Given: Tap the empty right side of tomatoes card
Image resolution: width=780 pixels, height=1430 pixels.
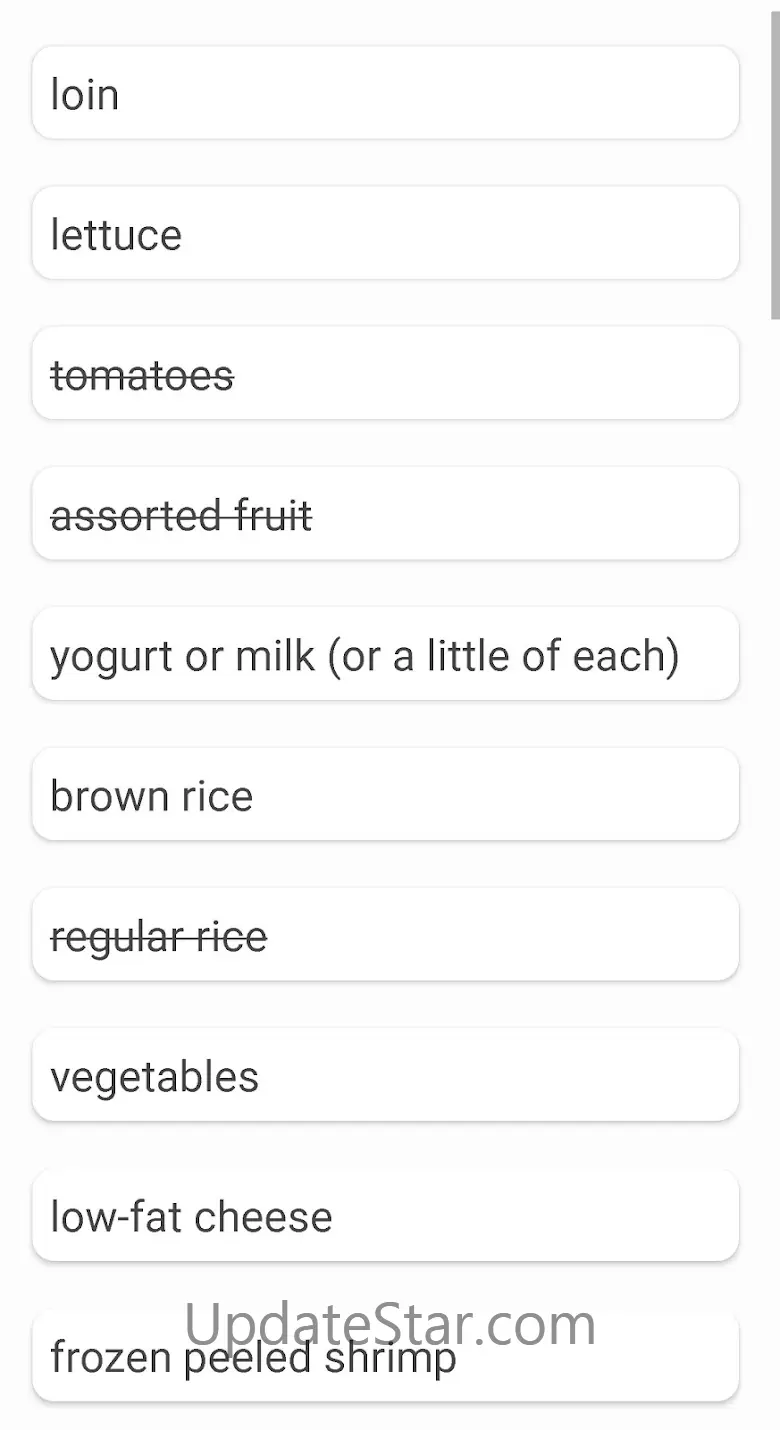Looking at the screenshot, I should (x=500, y=374).
